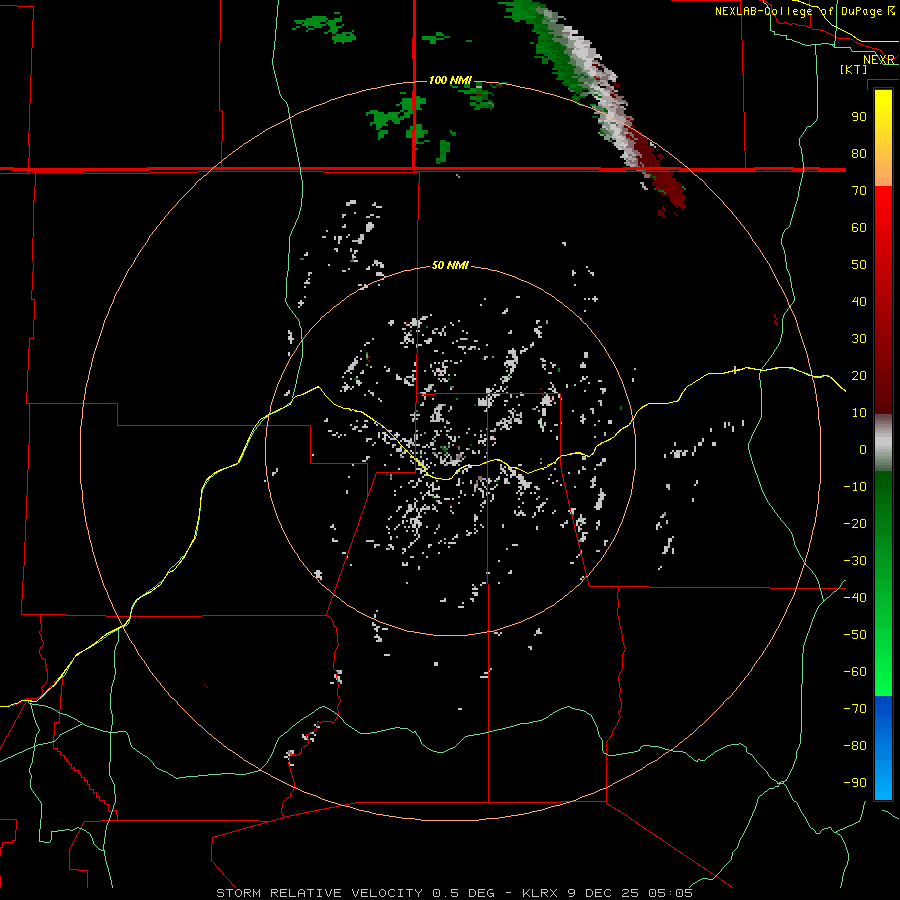900x900 pixels.
Task: Pick the -30 label on the velocity legend
Action: tap(855, 561)
